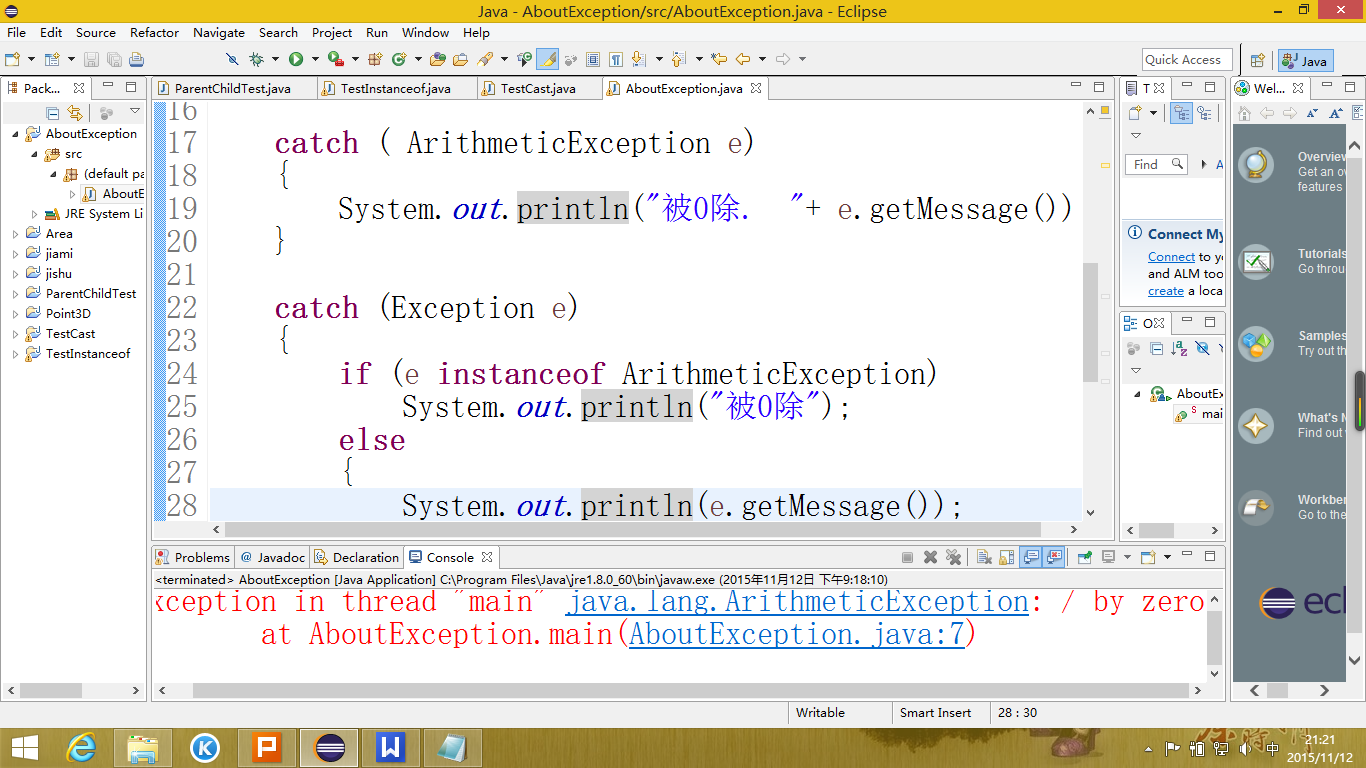The image size is (1366, 768).
Task: Click Remove Launch X icon in Console
Action: click(x=930, y=557)
